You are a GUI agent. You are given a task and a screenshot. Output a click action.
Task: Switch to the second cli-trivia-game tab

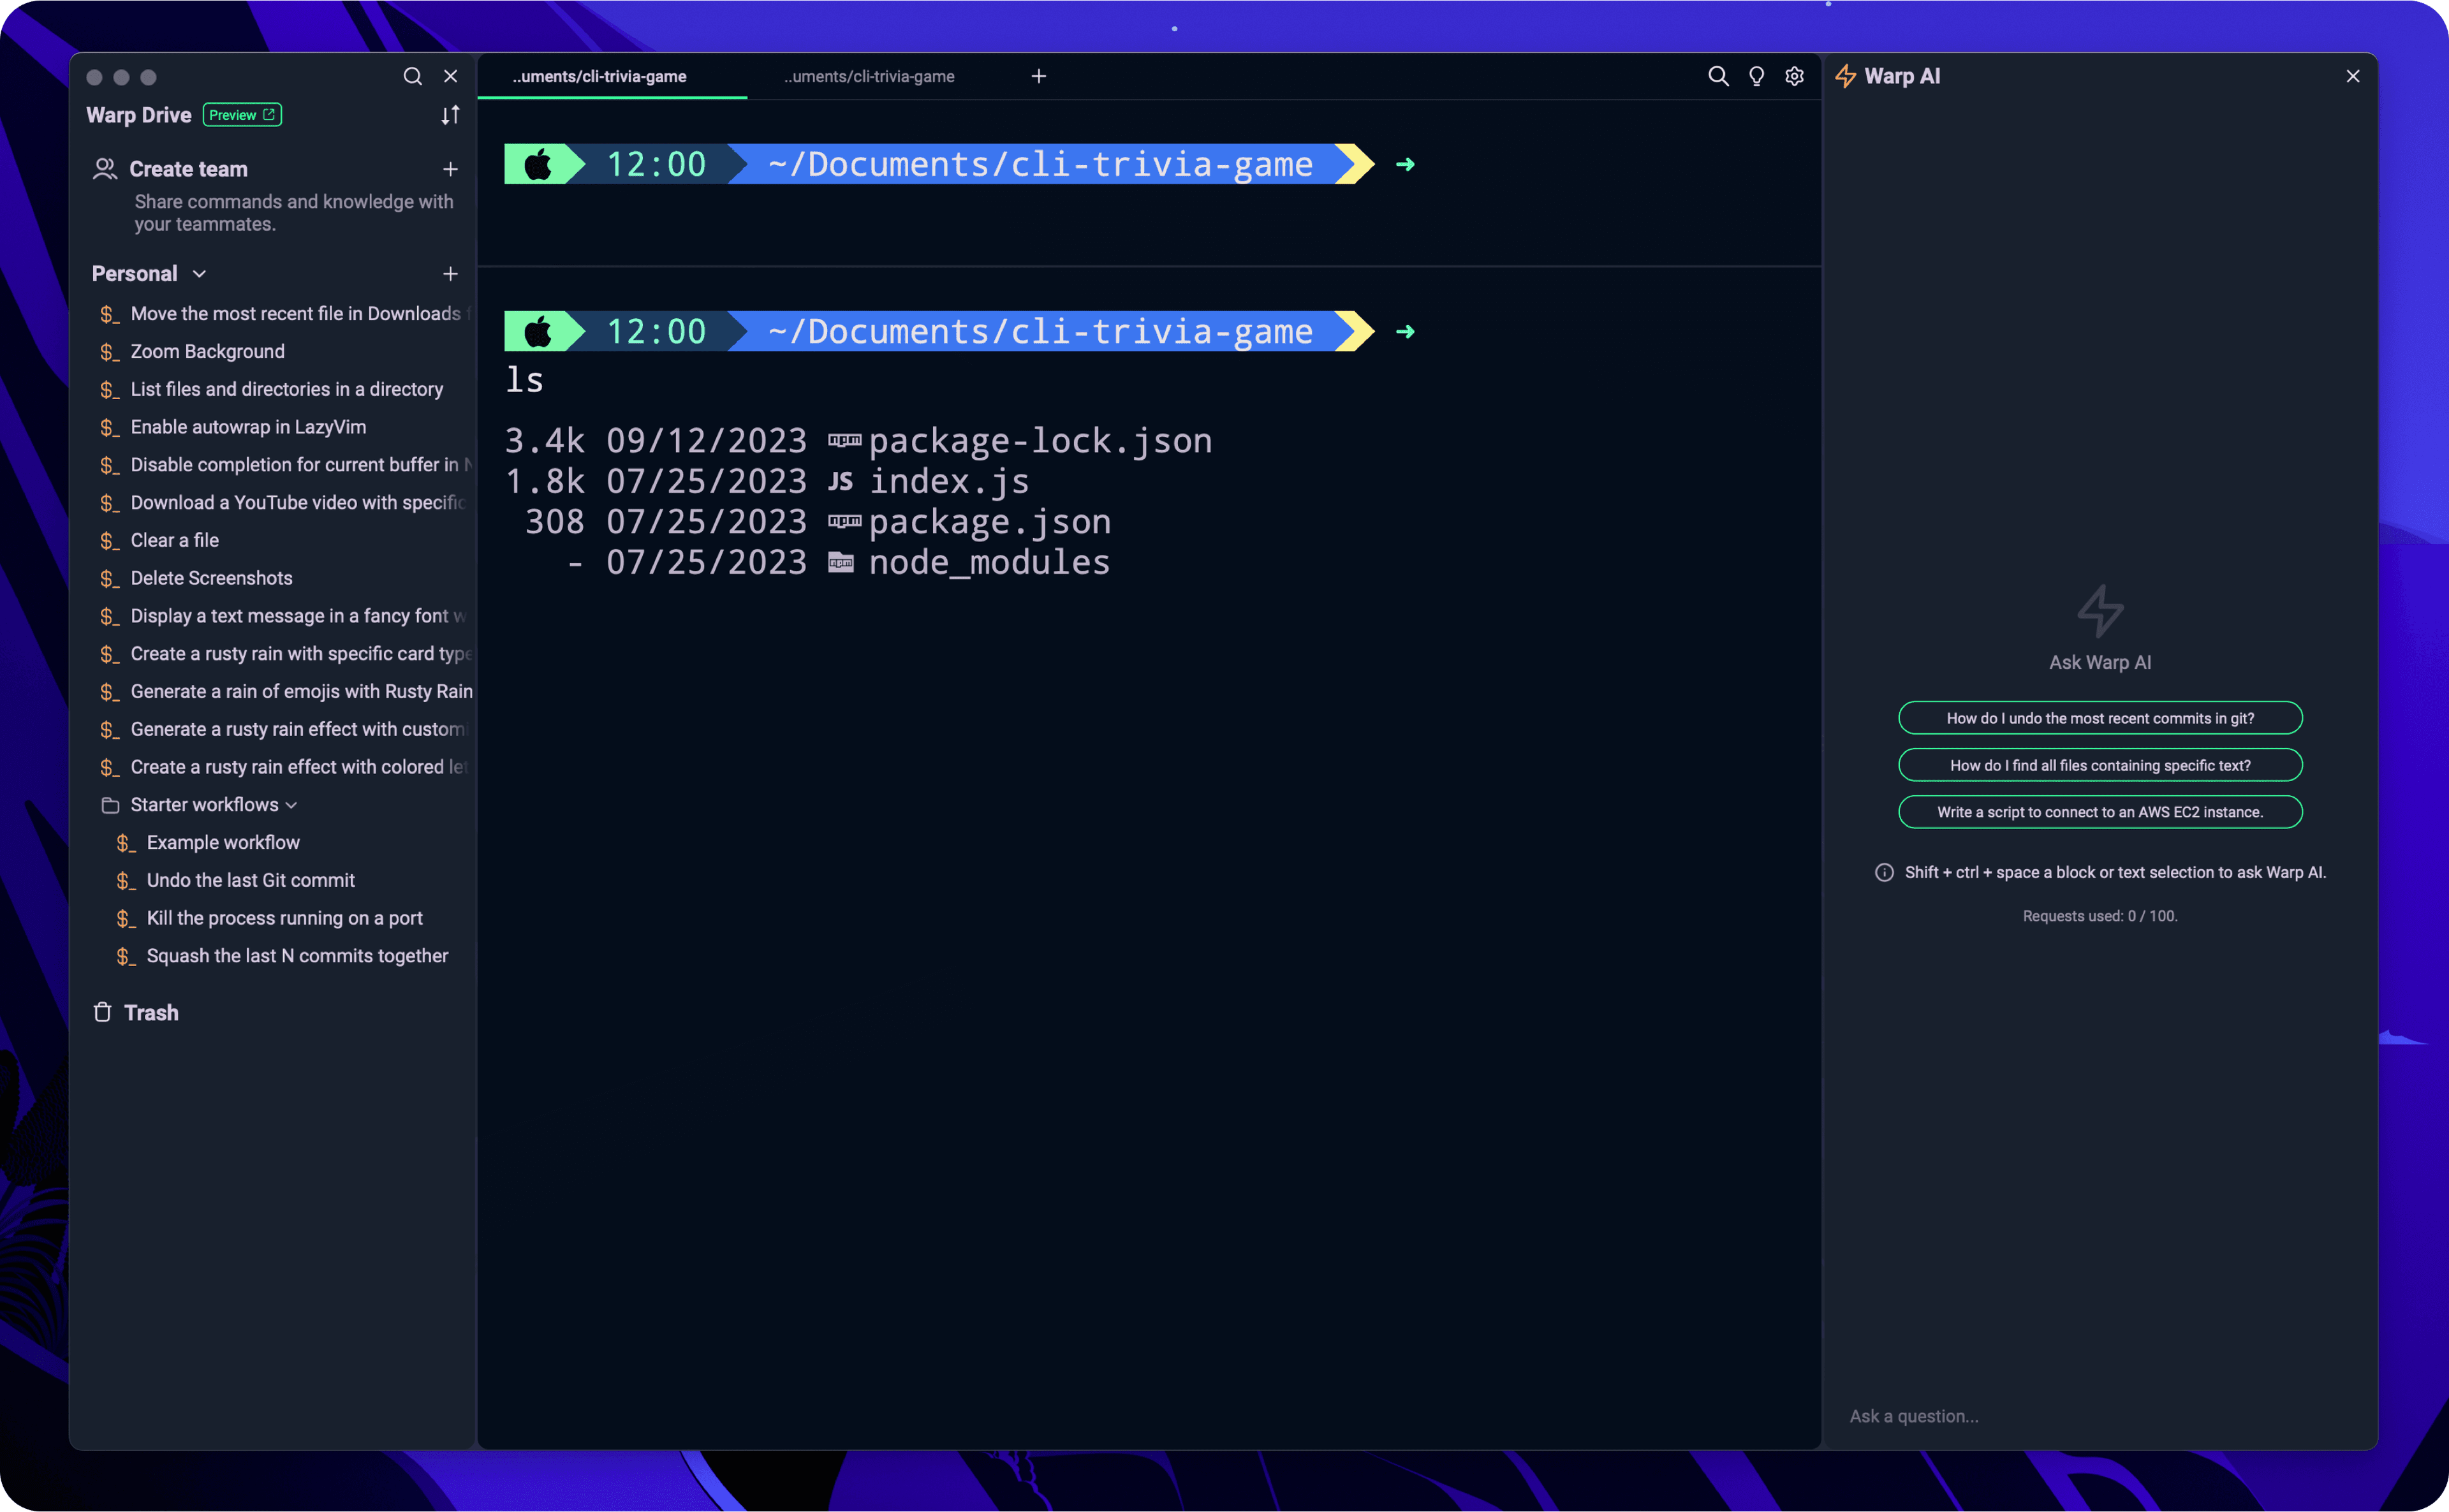click(x=868, y=77)
